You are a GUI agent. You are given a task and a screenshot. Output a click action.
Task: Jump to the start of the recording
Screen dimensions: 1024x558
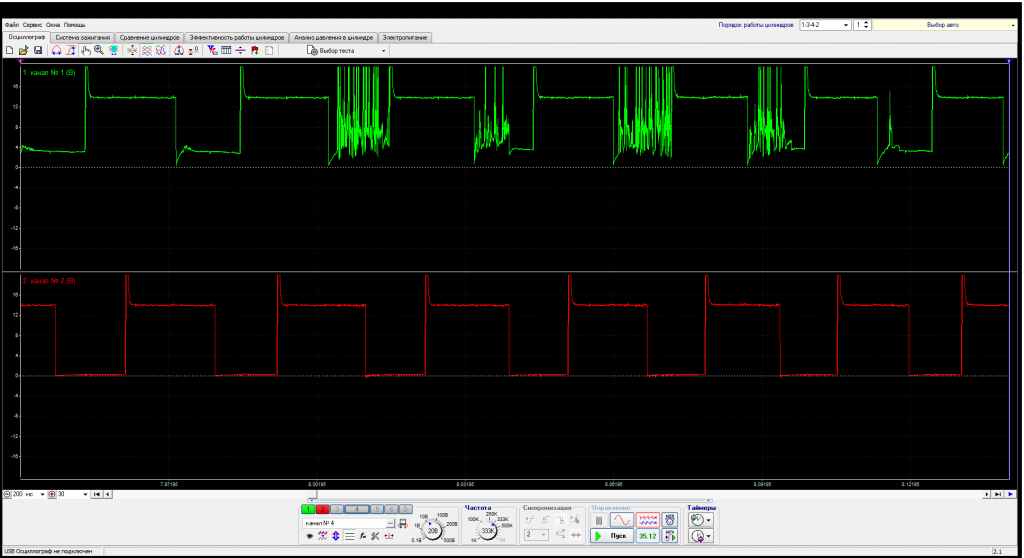click(x=97, y=495)
